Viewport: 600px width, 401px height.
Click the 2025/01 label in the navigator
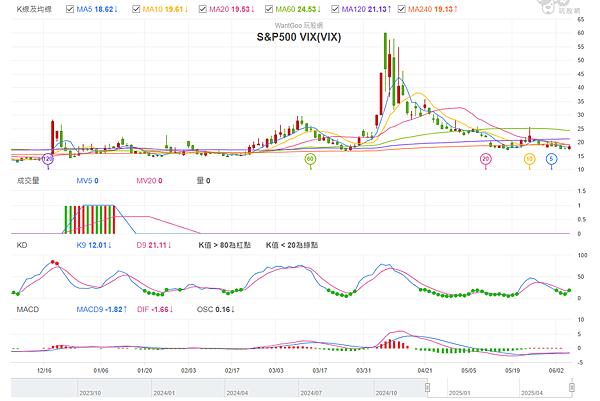click(x=459, y=393)
